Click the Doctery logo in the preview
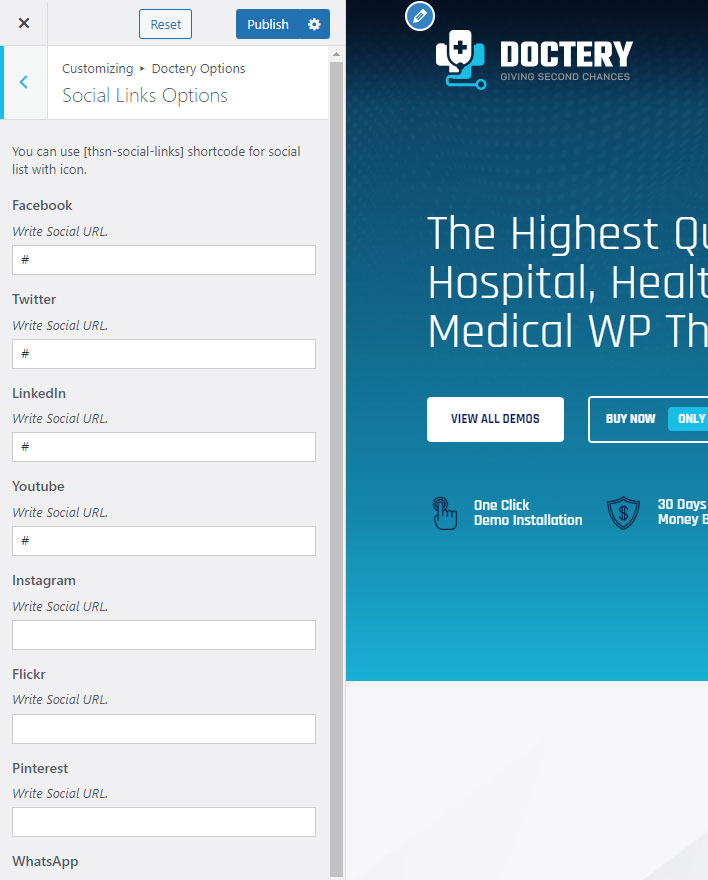 pyautogui.click(x=534, y=61)
